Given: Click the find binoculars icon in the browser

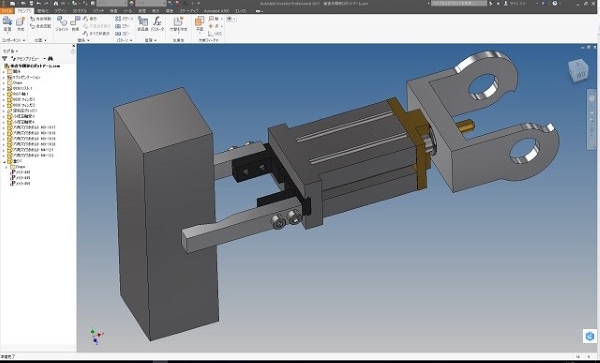Looking at the screenshot, I should pyautogui.click(x=50, y=59).
